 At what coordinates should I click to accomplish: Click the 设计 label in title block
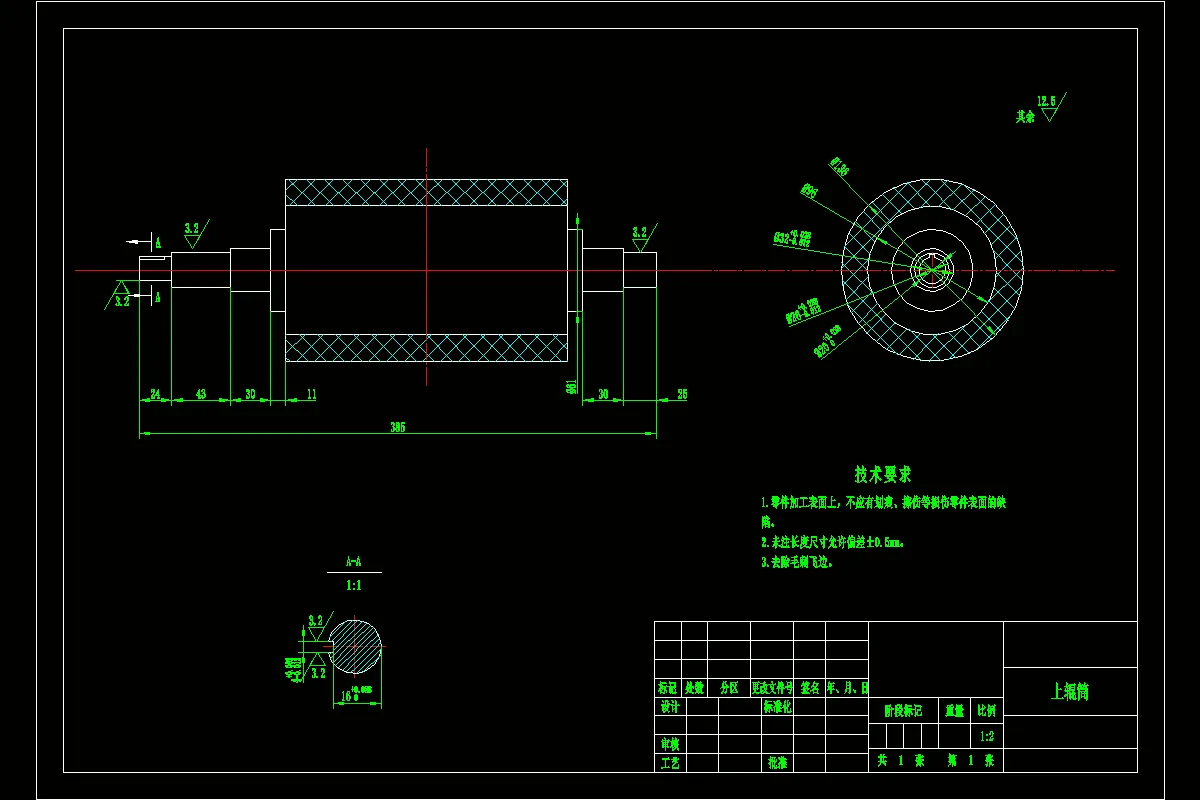670,707
